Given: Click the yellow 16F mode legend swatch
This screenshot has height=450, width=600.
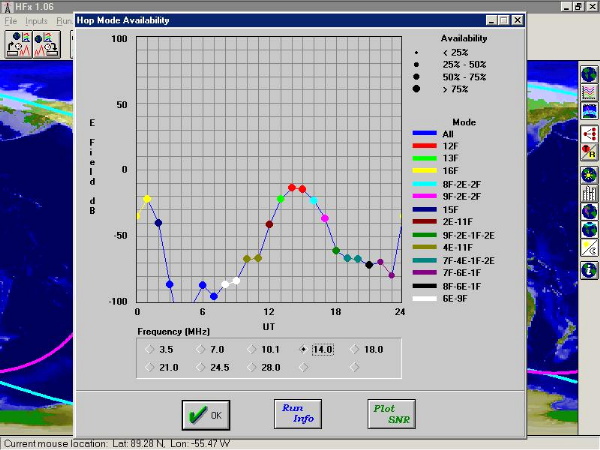Looking at the screenshot, I should 424,171.
